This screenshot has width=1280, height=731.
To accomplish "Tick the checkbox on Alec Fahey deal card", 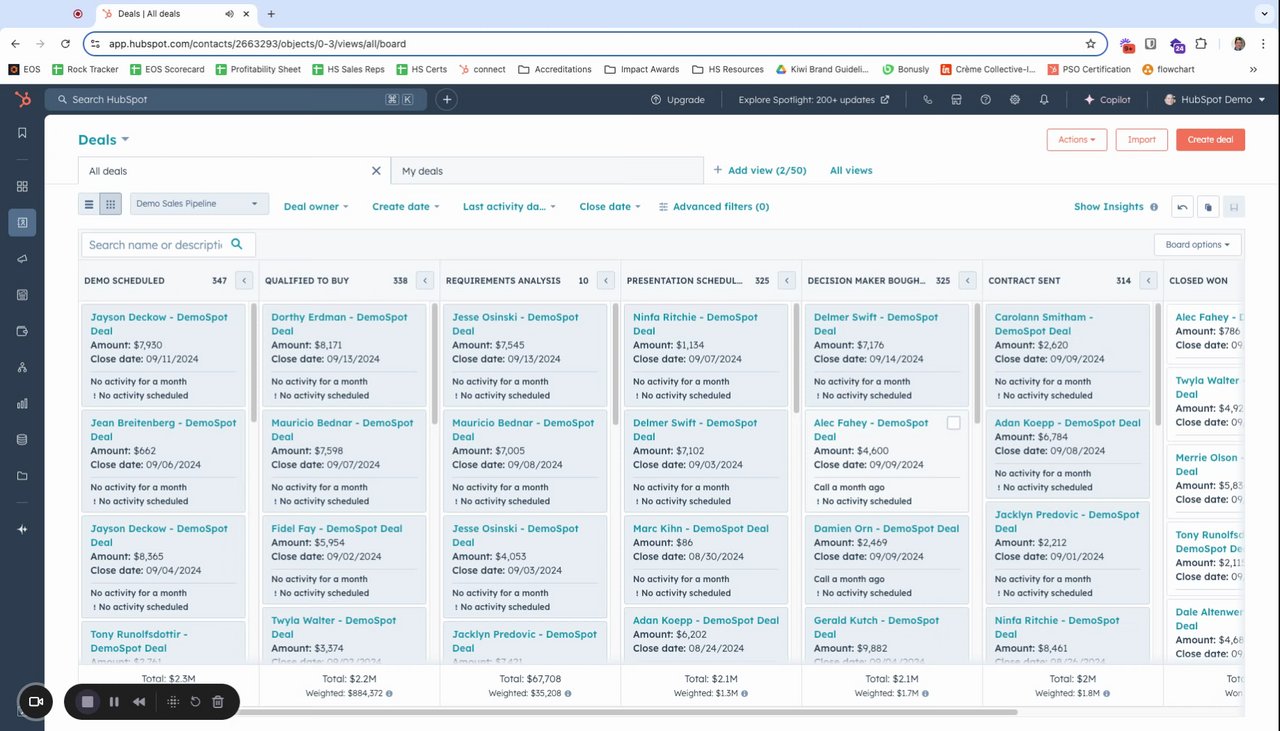I will coord(953,423).
